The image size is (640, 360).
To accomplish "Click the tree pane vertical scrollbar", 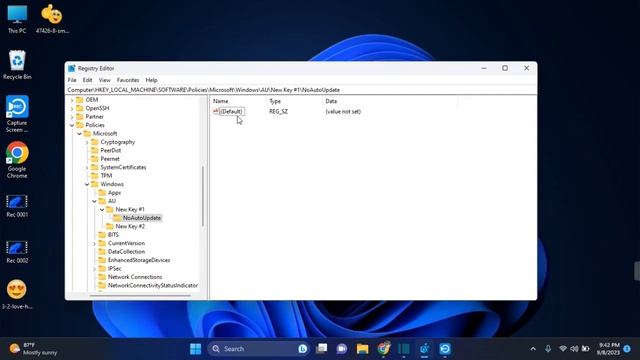I will pos(203,196).
